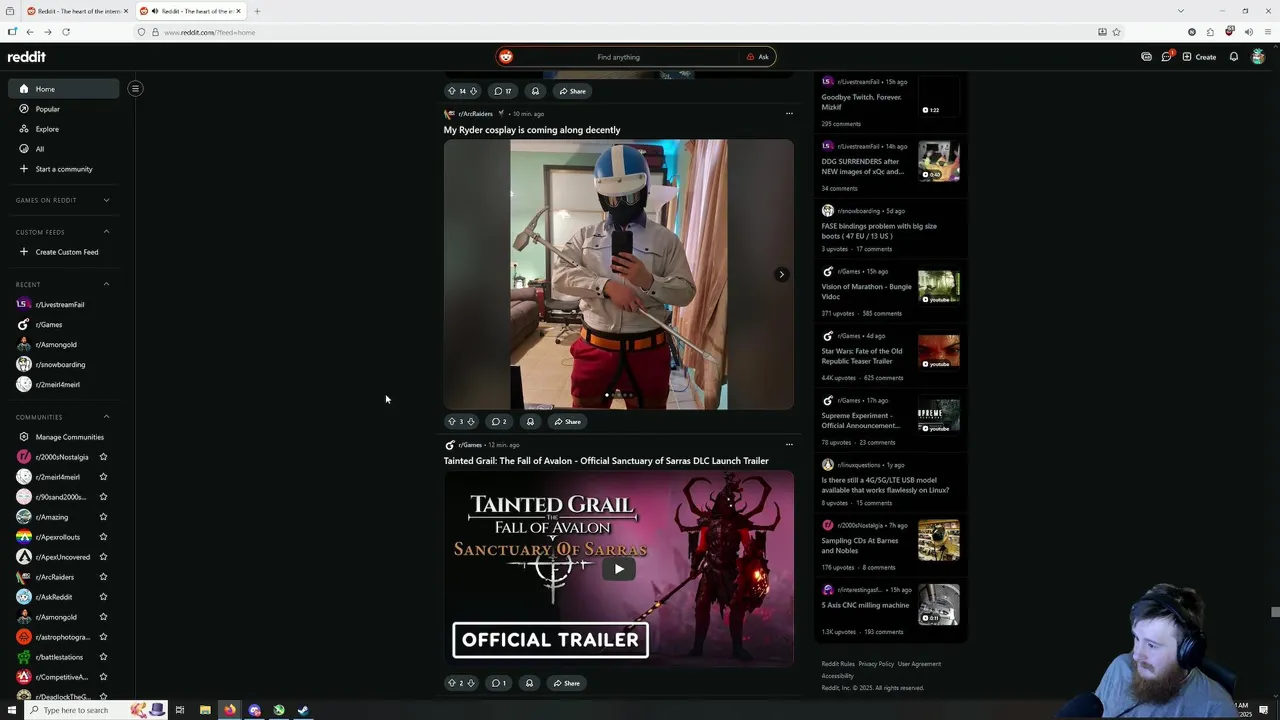1280x720 pixels.
Task: Open the Windows Start menu
Action: (12, 710)
